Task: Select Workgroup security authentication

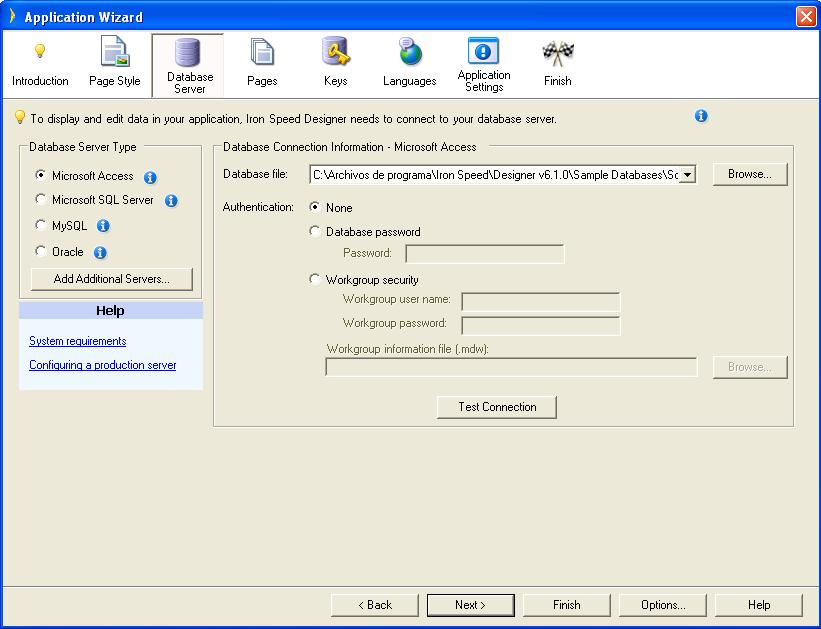Action: coord(314,279)
